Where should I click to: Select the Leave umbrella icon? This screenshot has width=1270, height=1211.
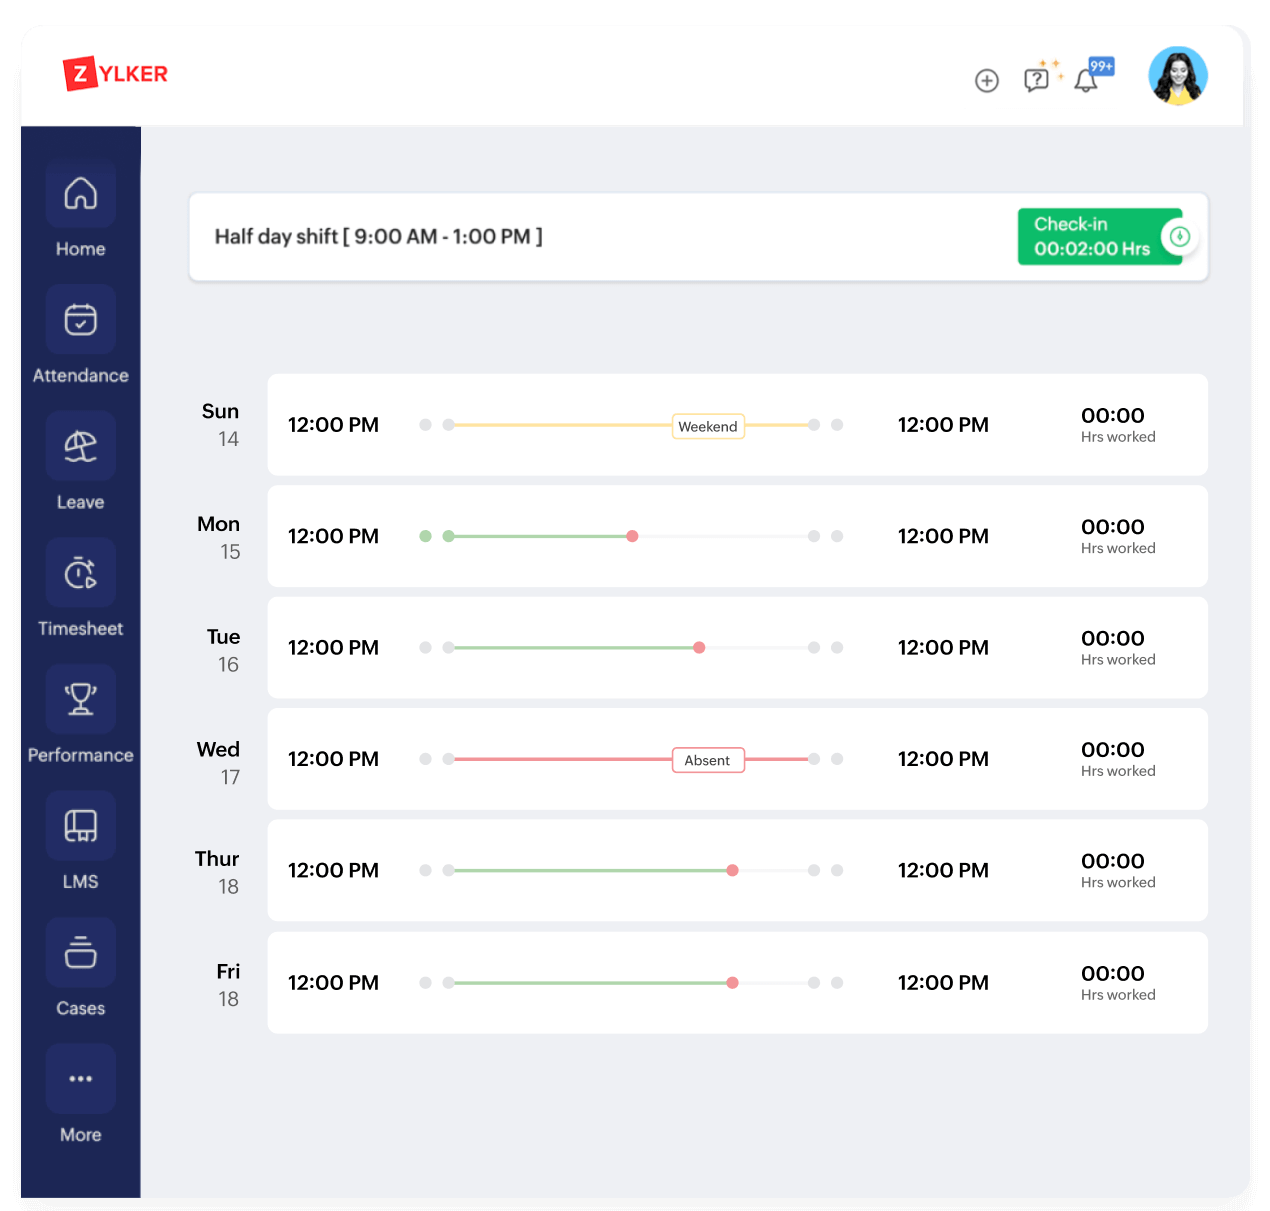coord(80,446)
